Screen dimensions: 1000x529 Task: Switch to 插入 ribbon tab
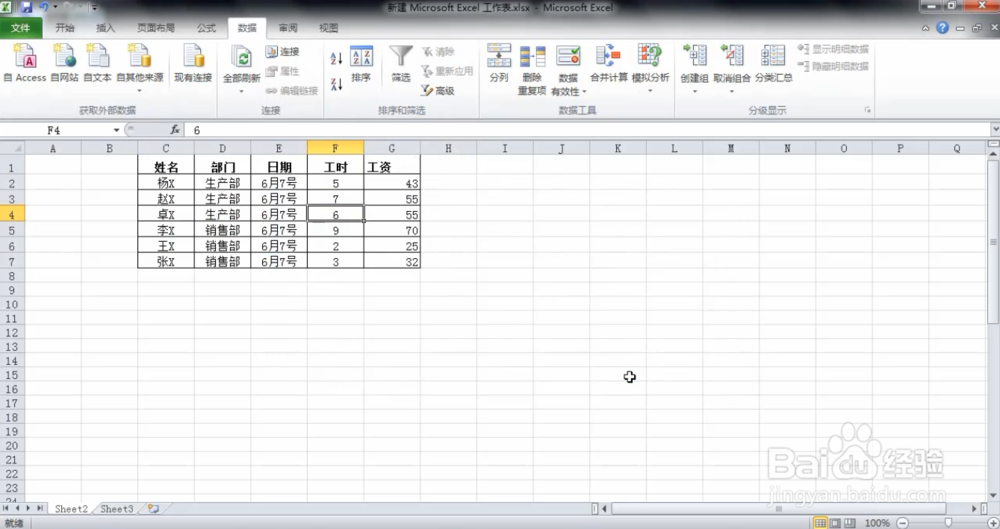coord(105,28)
